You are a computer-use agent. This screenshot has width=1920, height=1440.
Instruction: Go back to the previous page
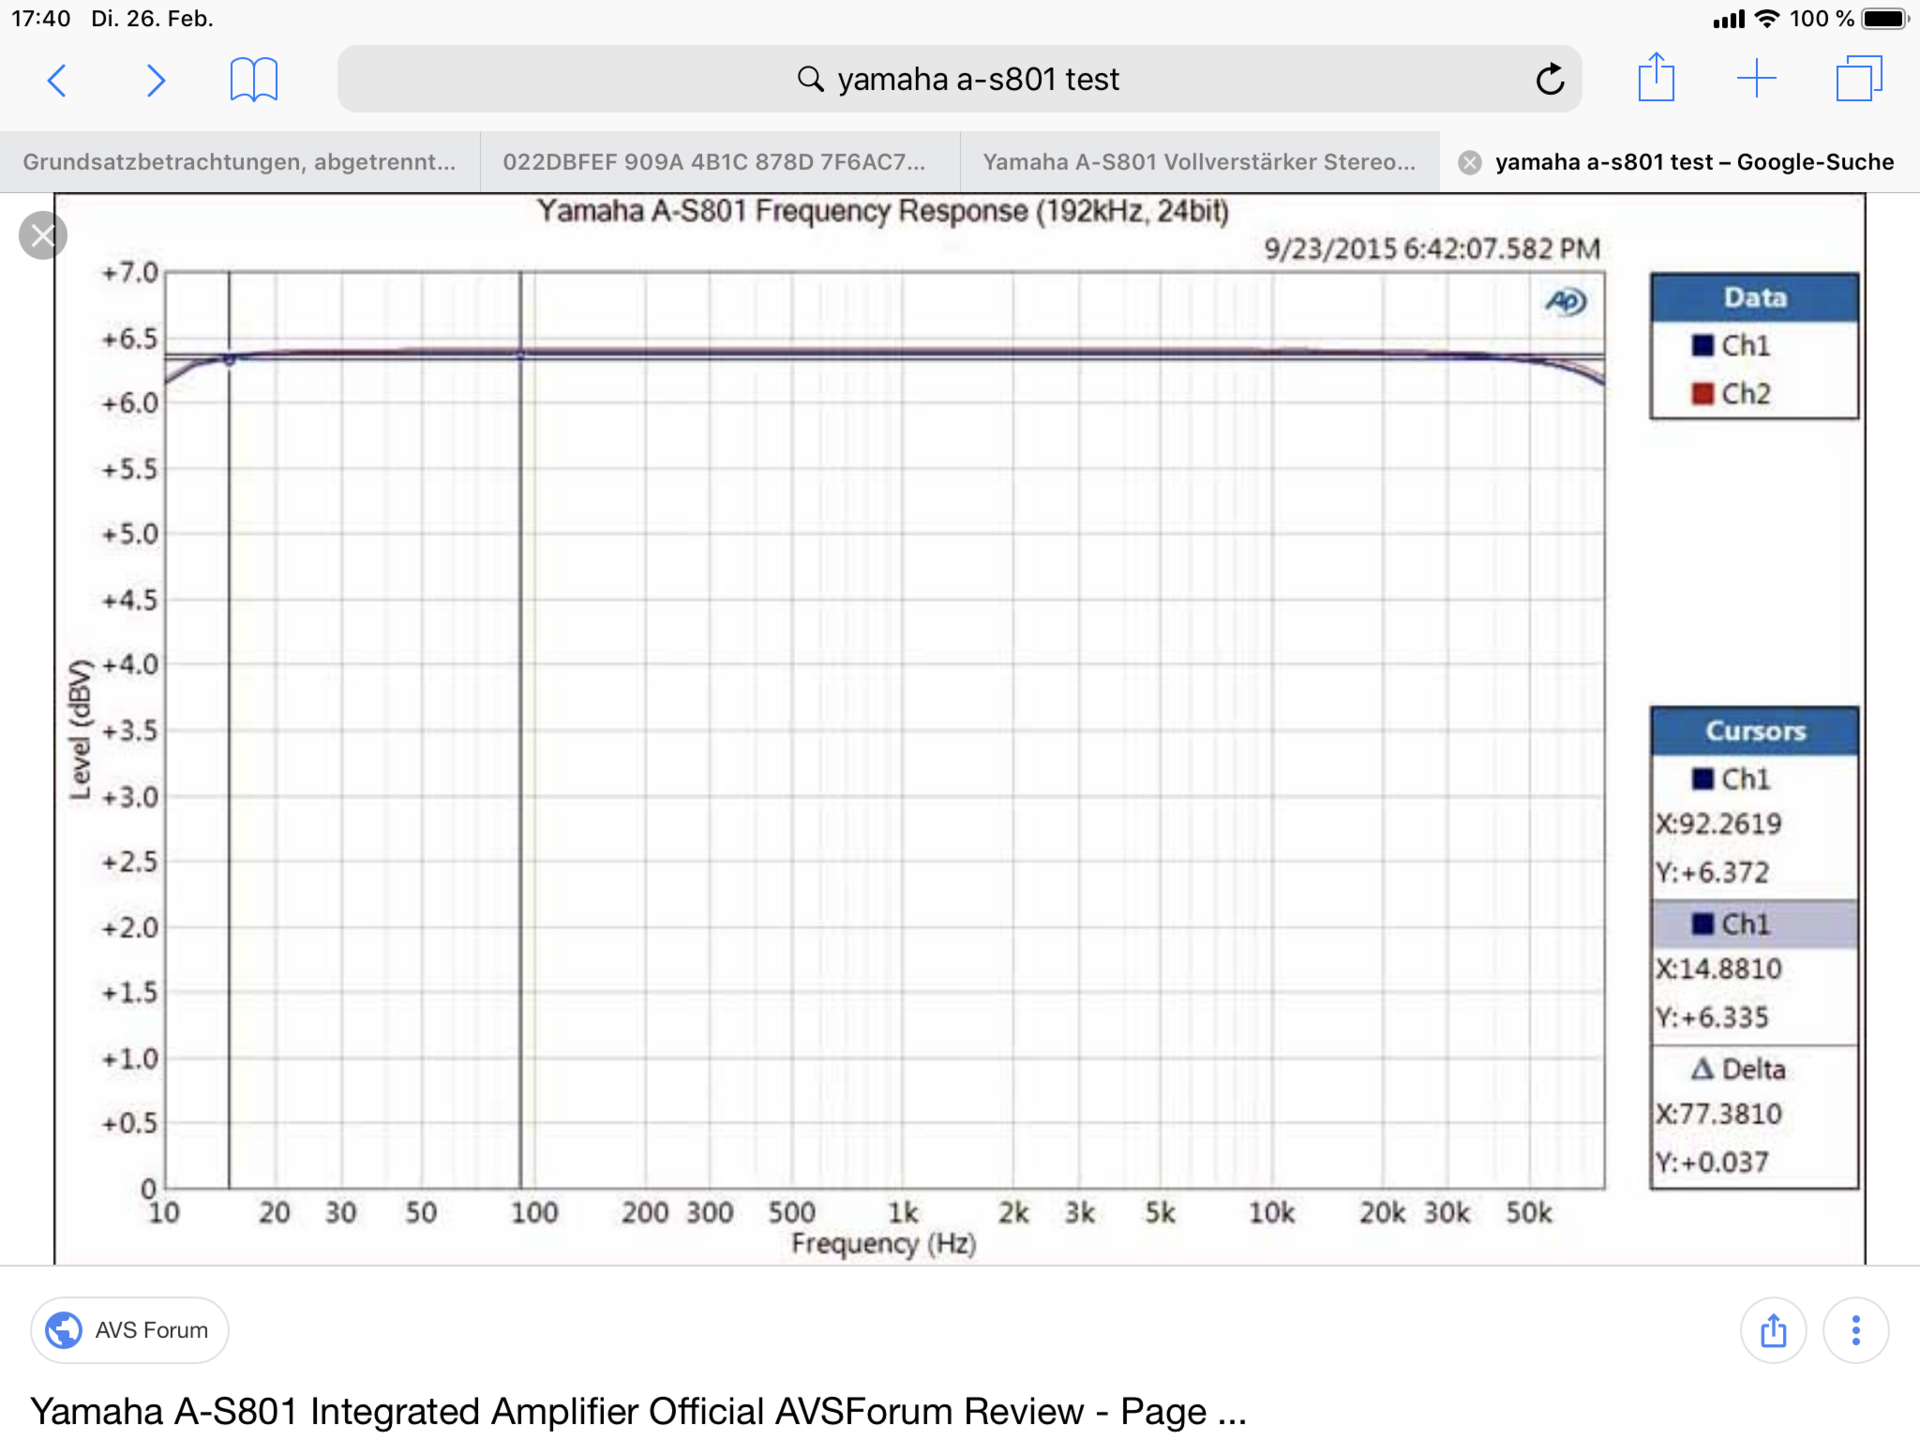point(57,79)
